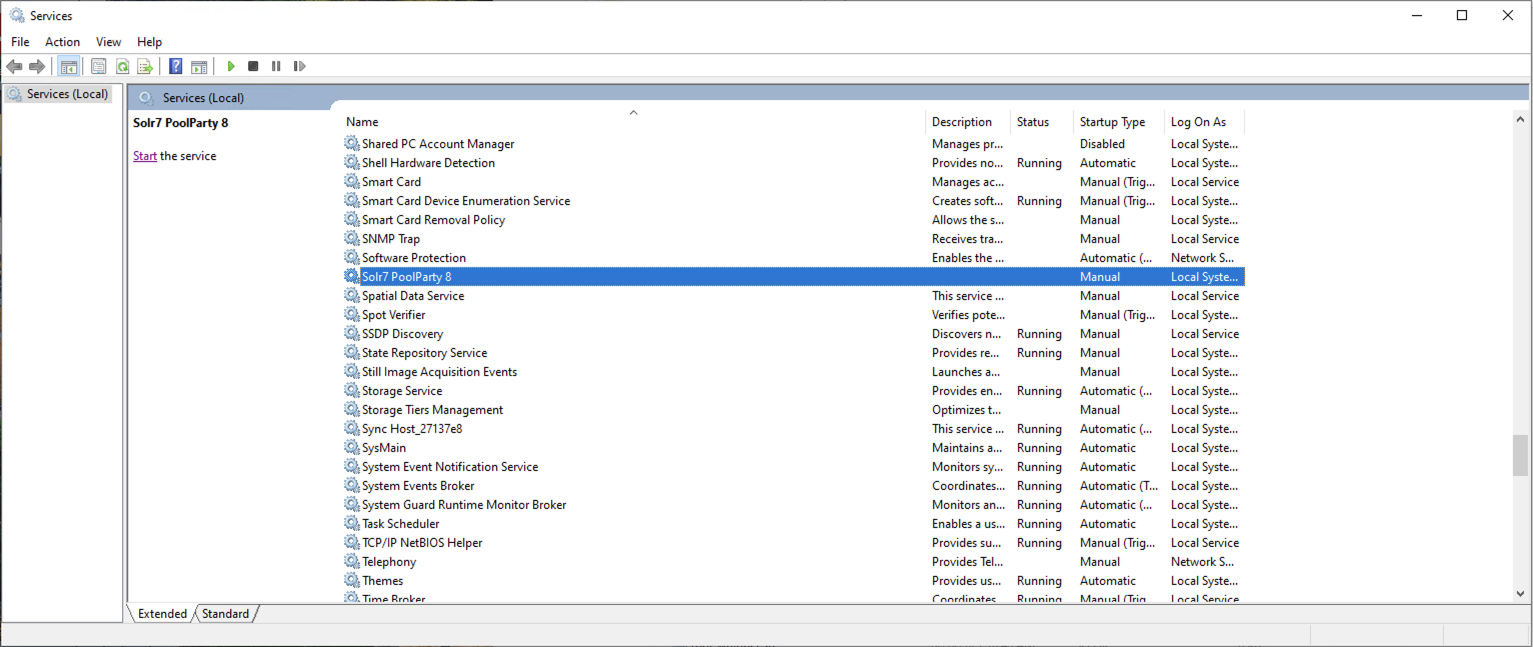The image size is (1533, 647).
Task: Sort by the Startup Type column header
Action: [x=1119, y=122]
